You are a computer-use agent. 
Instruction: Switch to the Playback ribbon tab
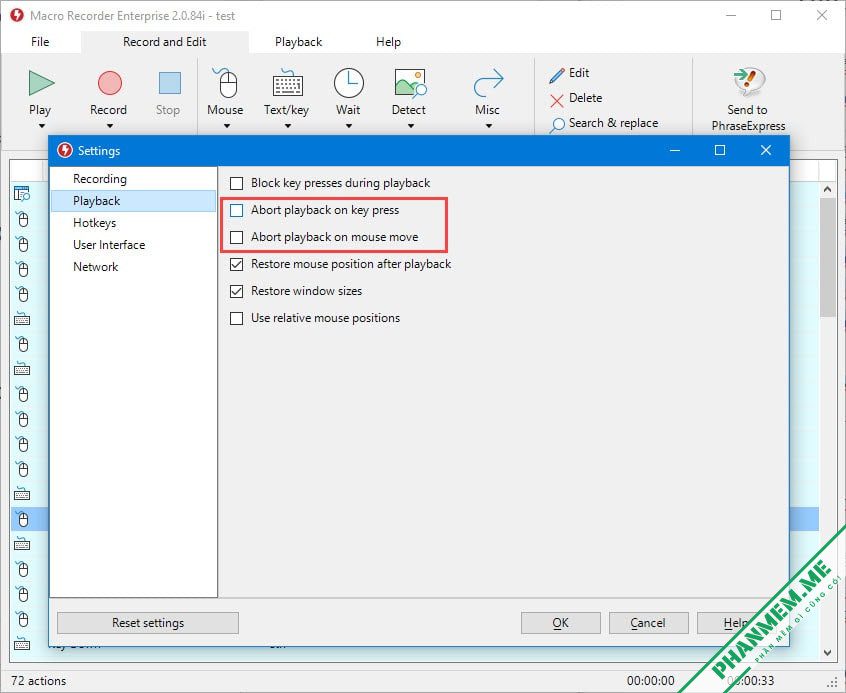tap(298, 42)
